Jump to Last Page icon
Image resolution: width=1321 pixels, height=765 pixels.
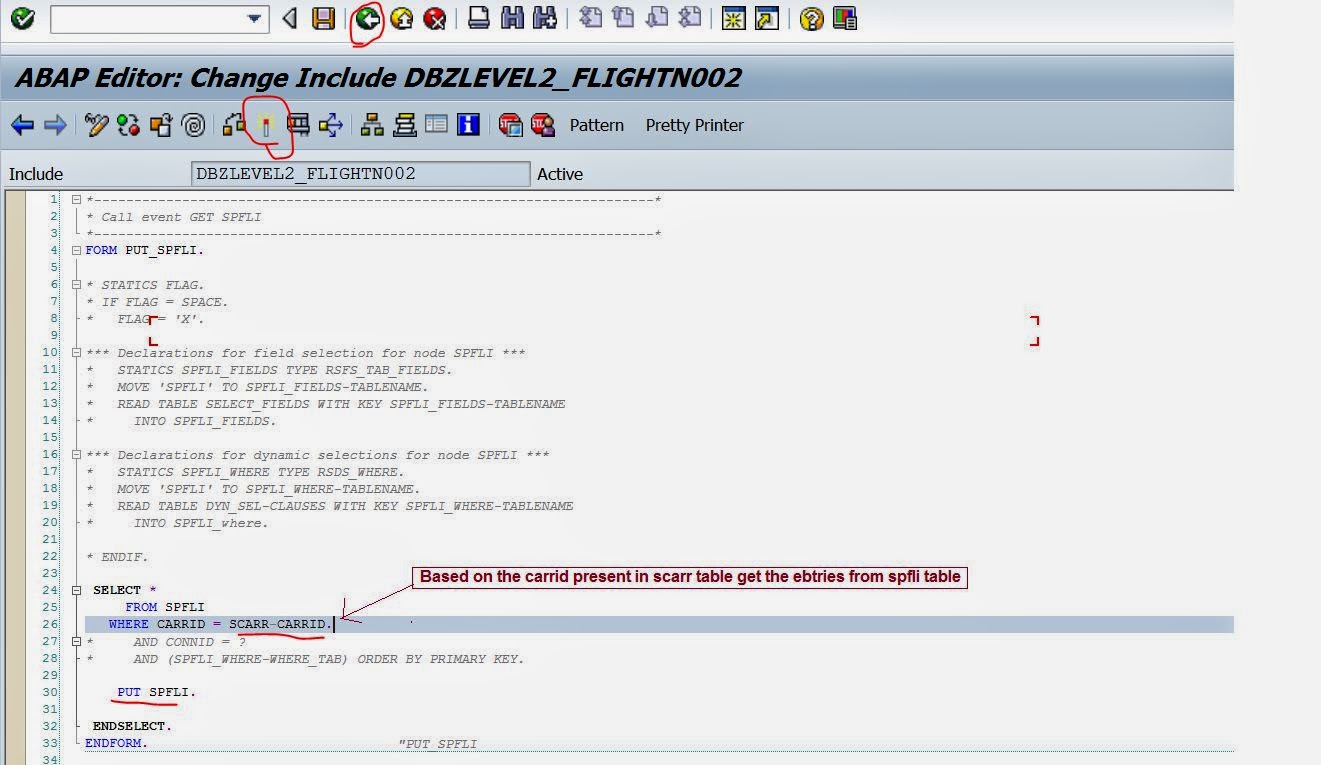(x=690, y=18)
